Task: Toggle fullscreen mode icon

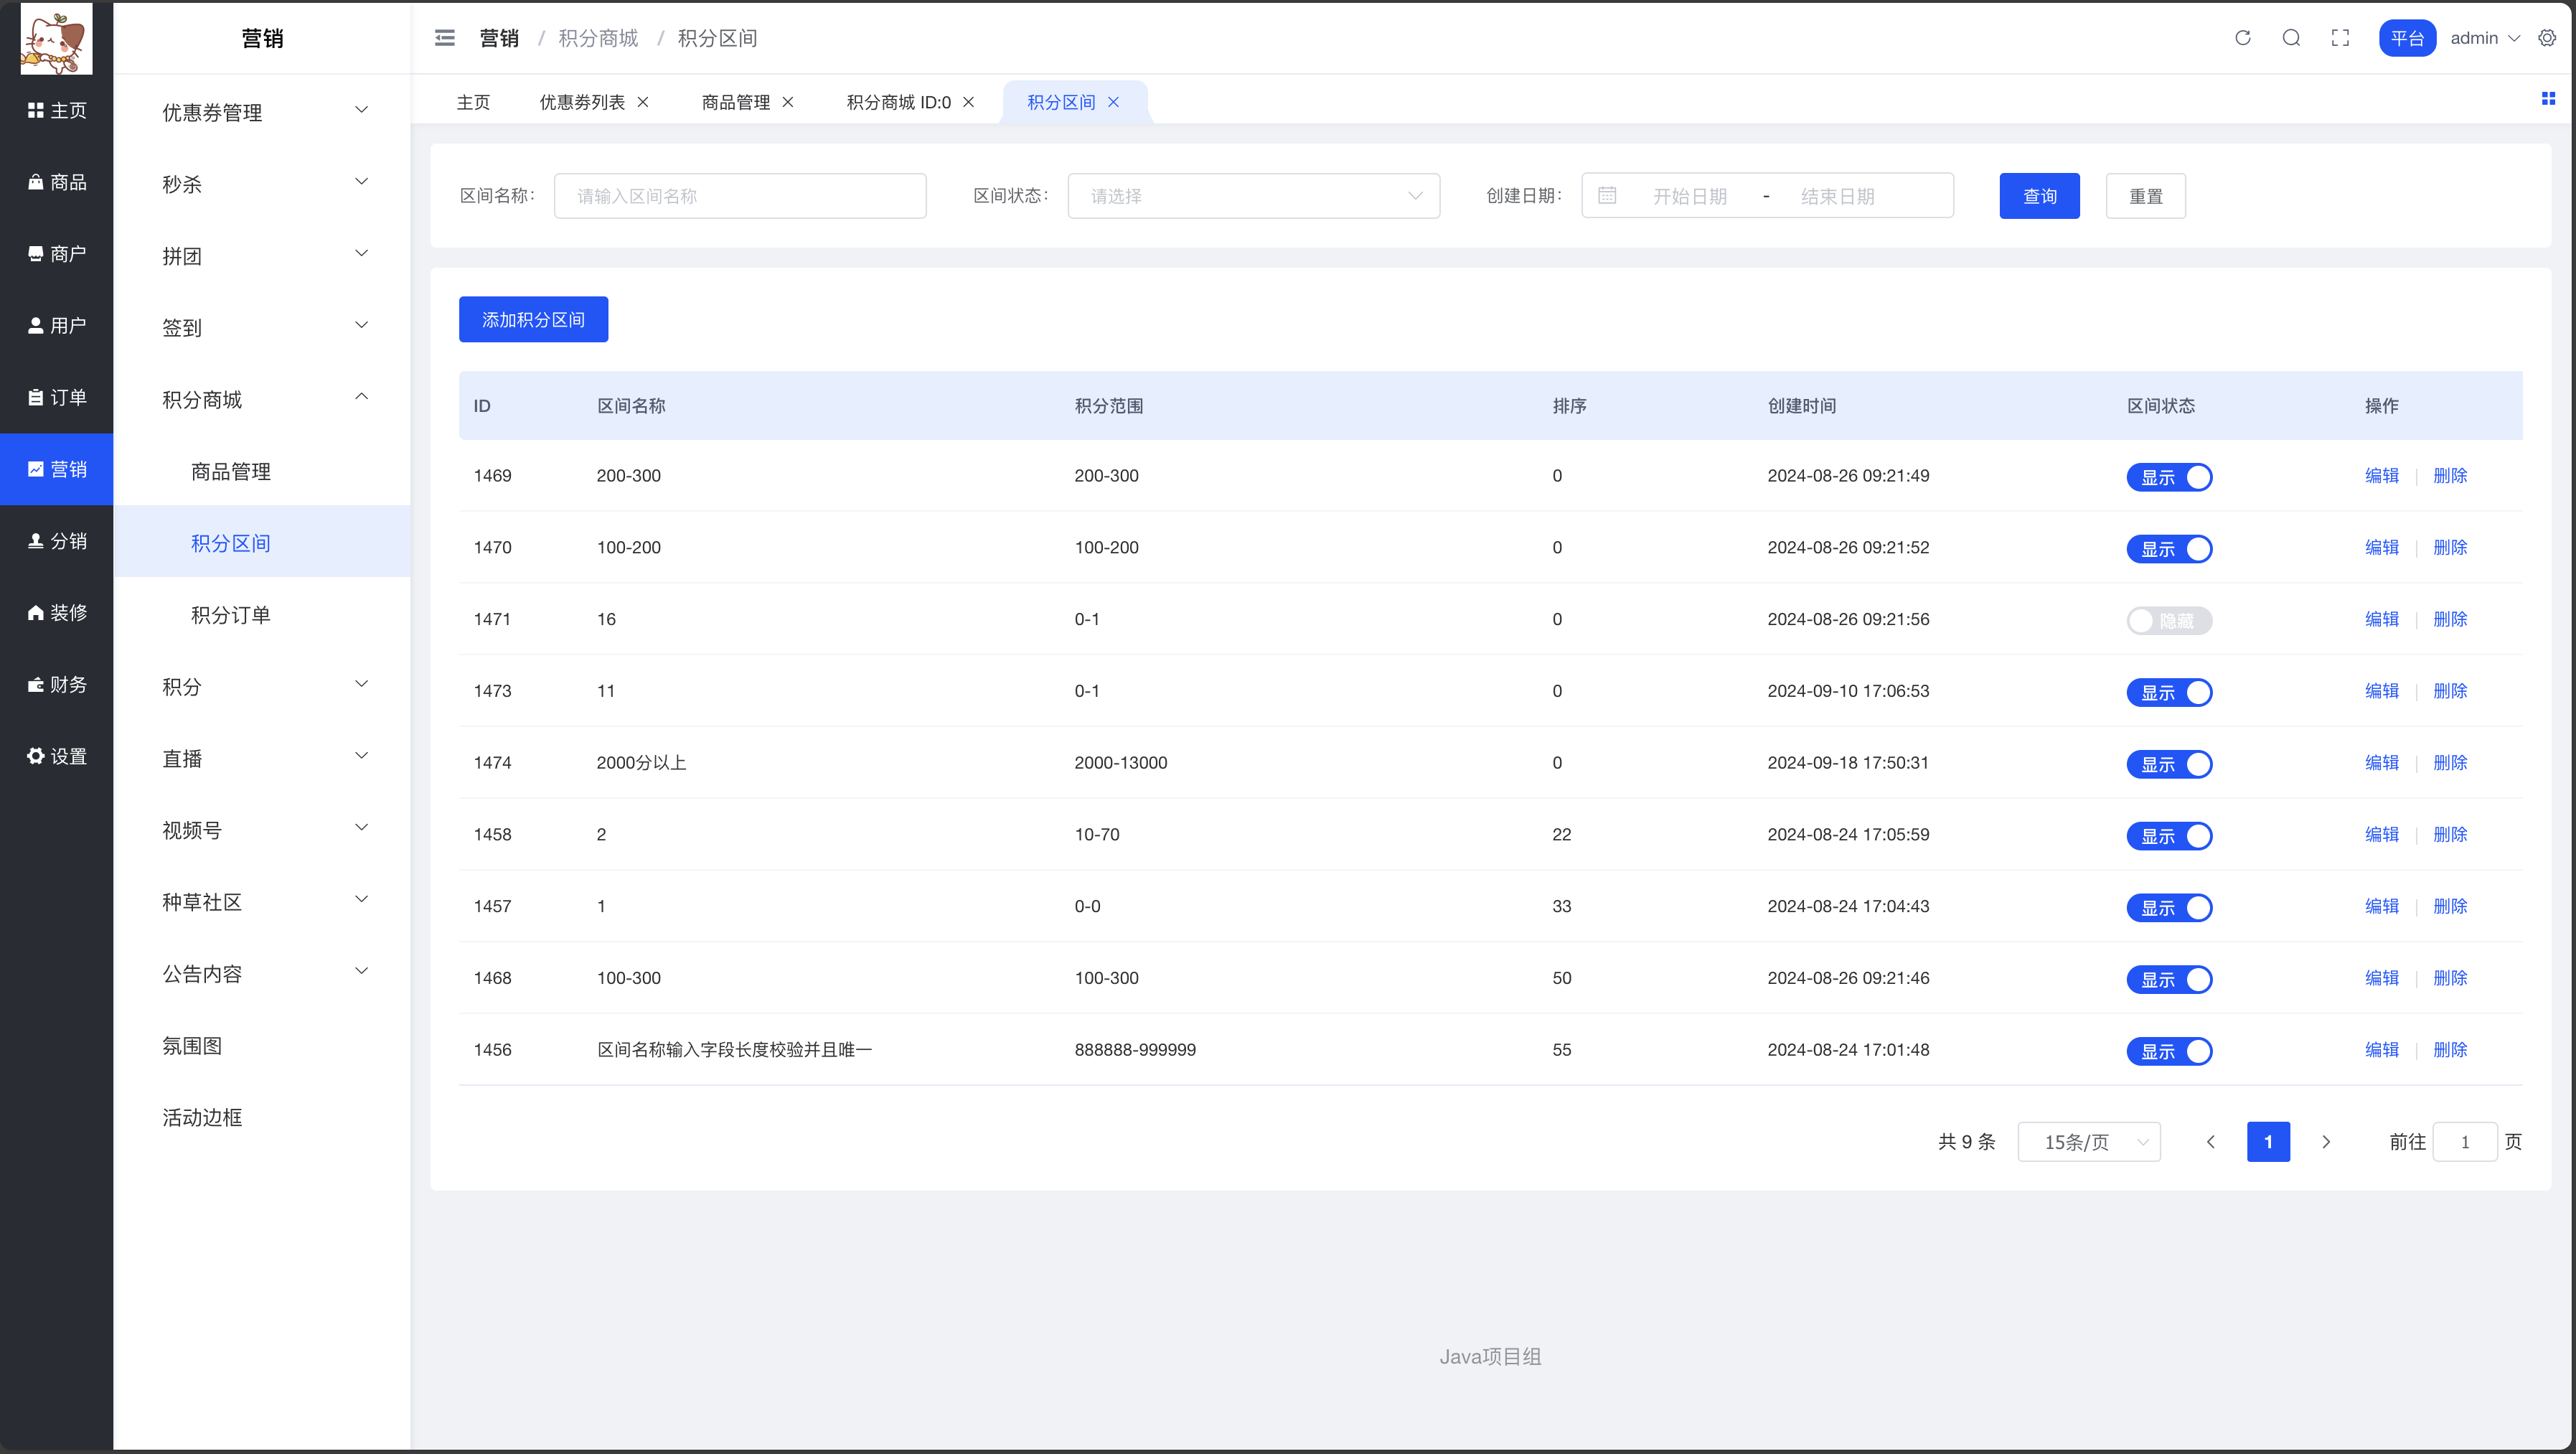Action: (2340, 38)
